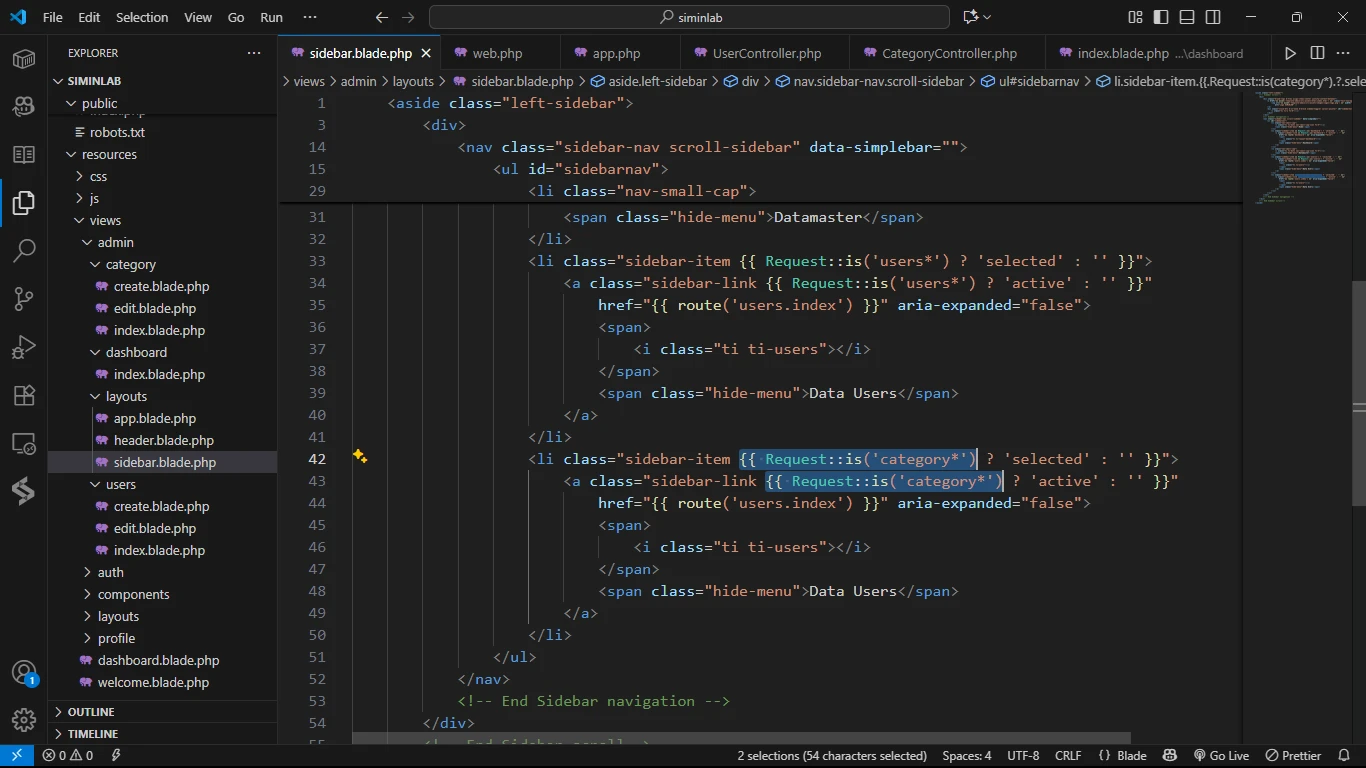The height and width of the screenshot is (768, 1366).
Task: Open the Source Control view
Action: [24, 298]
